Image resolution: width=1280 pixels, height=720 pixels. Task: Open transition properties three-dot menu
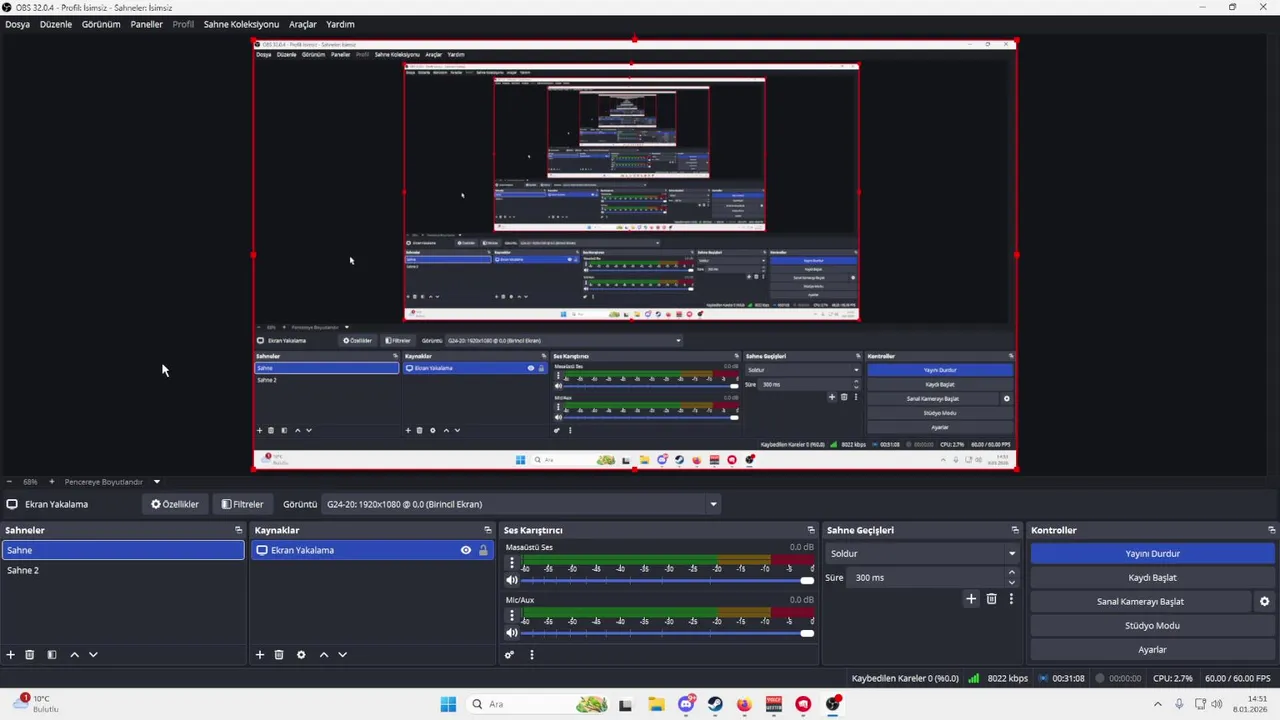tap(1011, 599)
